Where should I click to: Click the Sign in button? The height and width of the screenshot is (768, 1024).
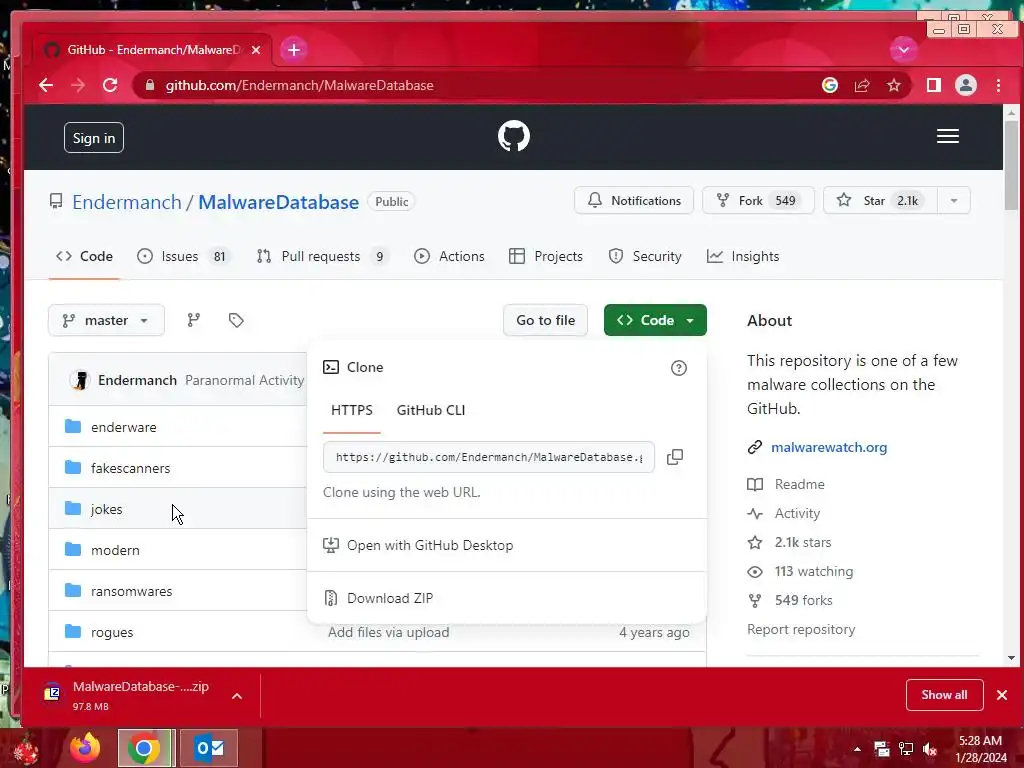tap(94, 138)
